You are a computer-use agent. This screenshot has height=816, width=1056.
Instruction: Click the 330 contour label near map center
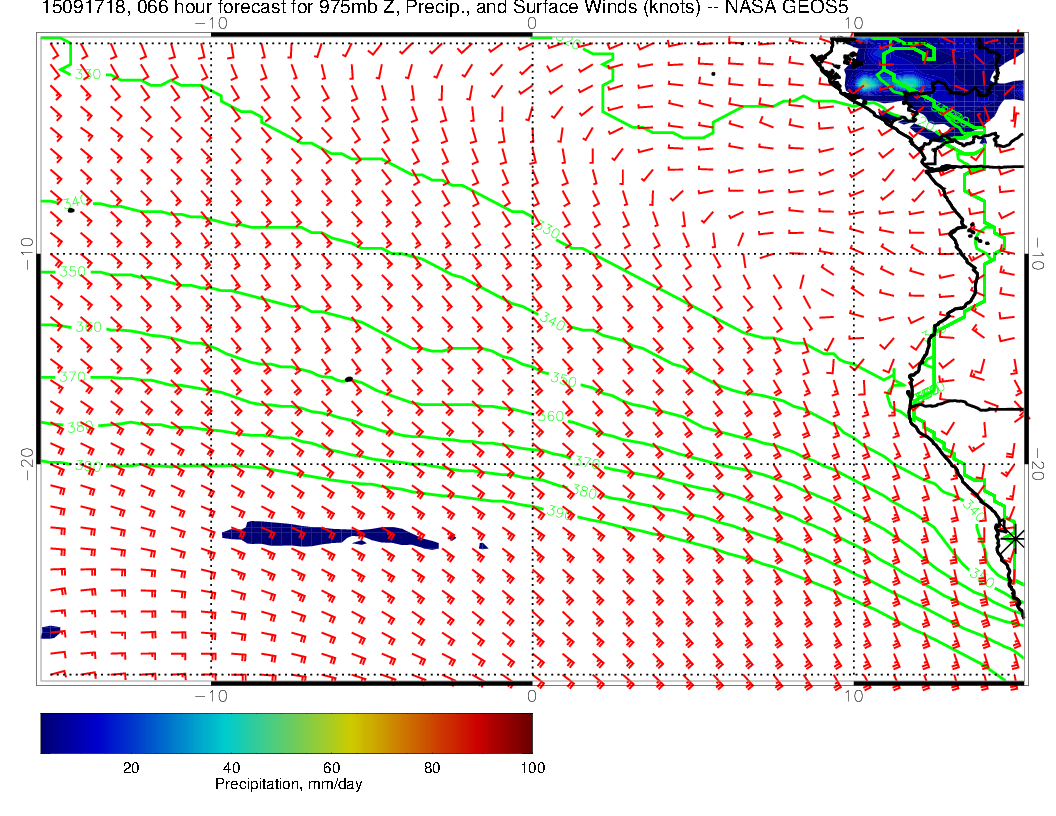547,232
